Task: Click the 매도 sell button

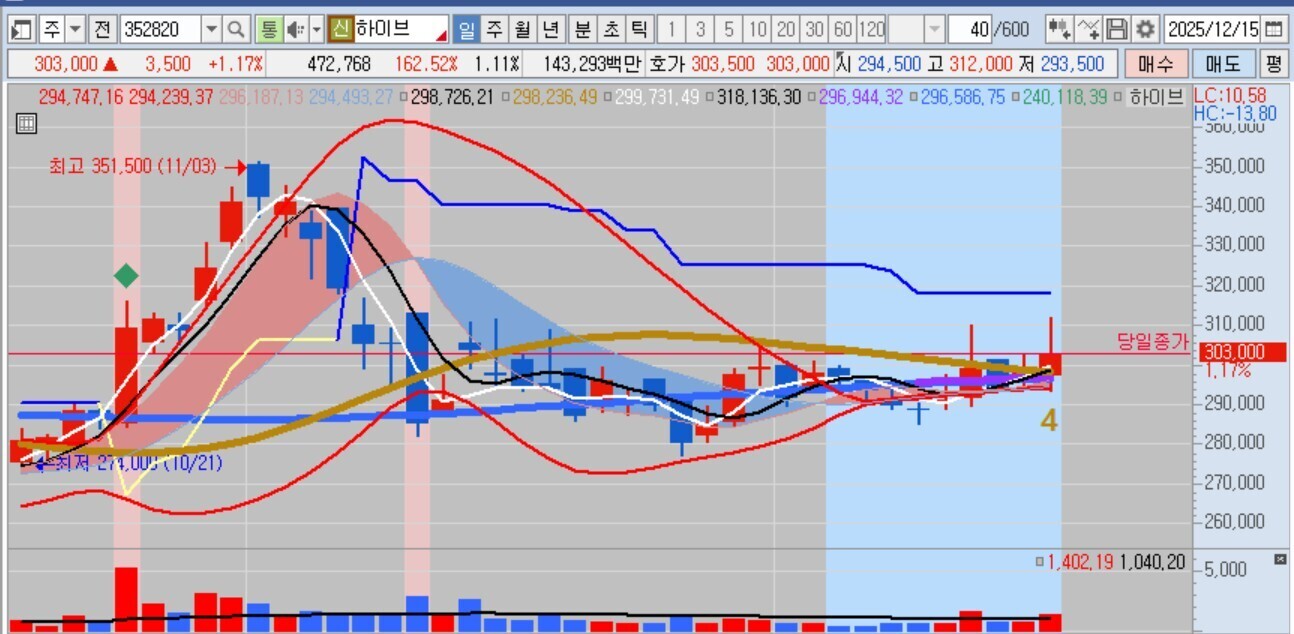Action: click(1223, 65)
